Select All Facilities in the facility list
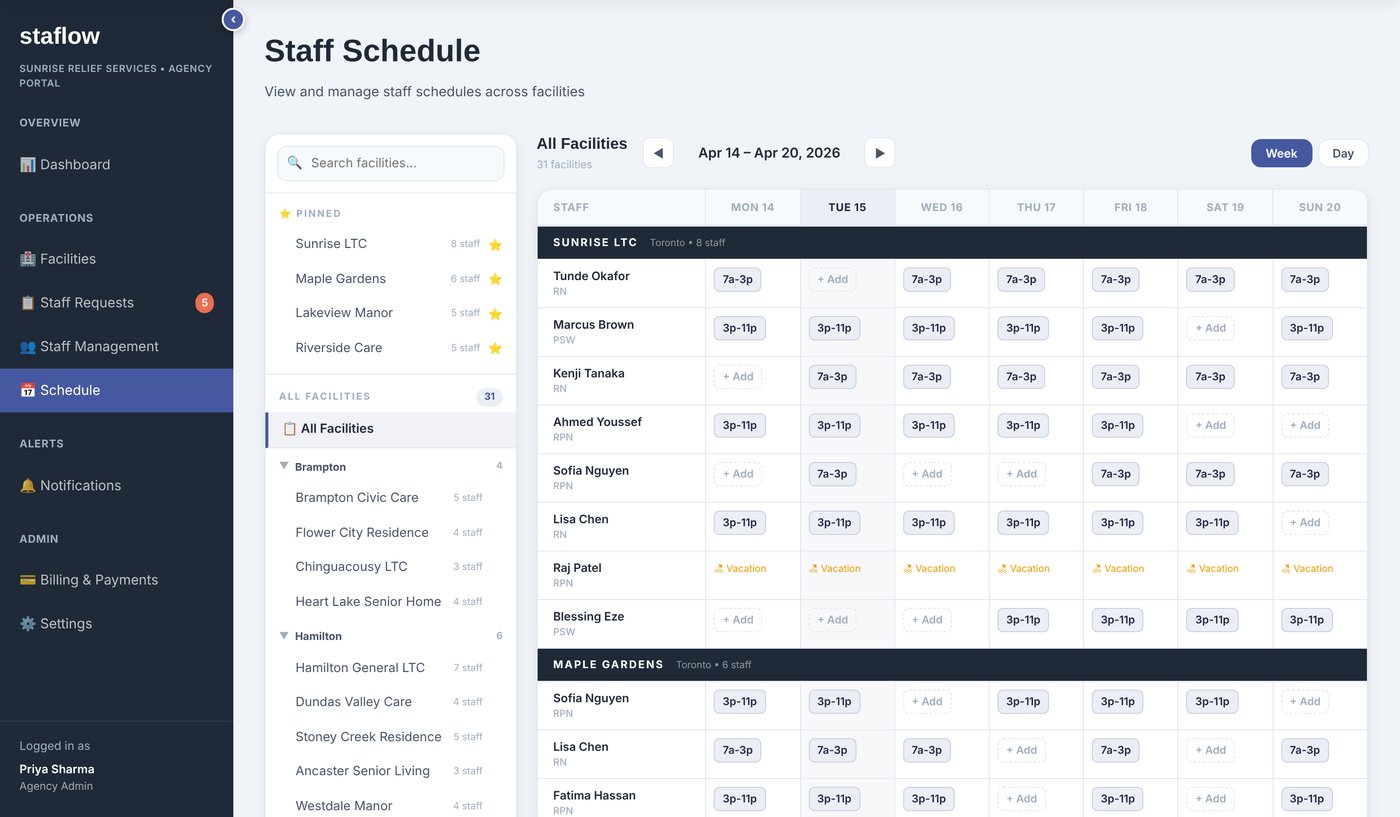 tap(391, 429)
